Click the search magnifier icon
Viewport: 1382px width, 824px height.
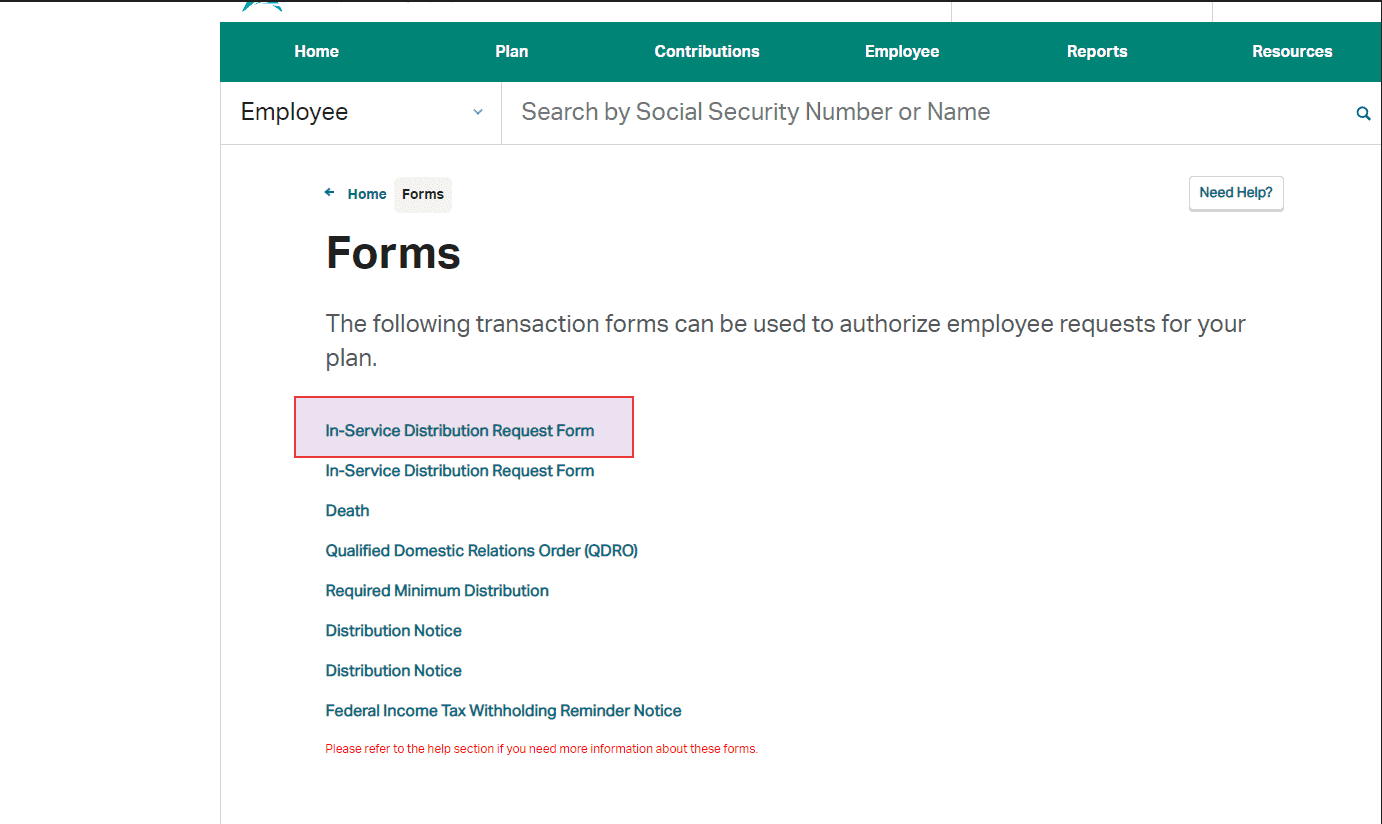coord(1363,112)
